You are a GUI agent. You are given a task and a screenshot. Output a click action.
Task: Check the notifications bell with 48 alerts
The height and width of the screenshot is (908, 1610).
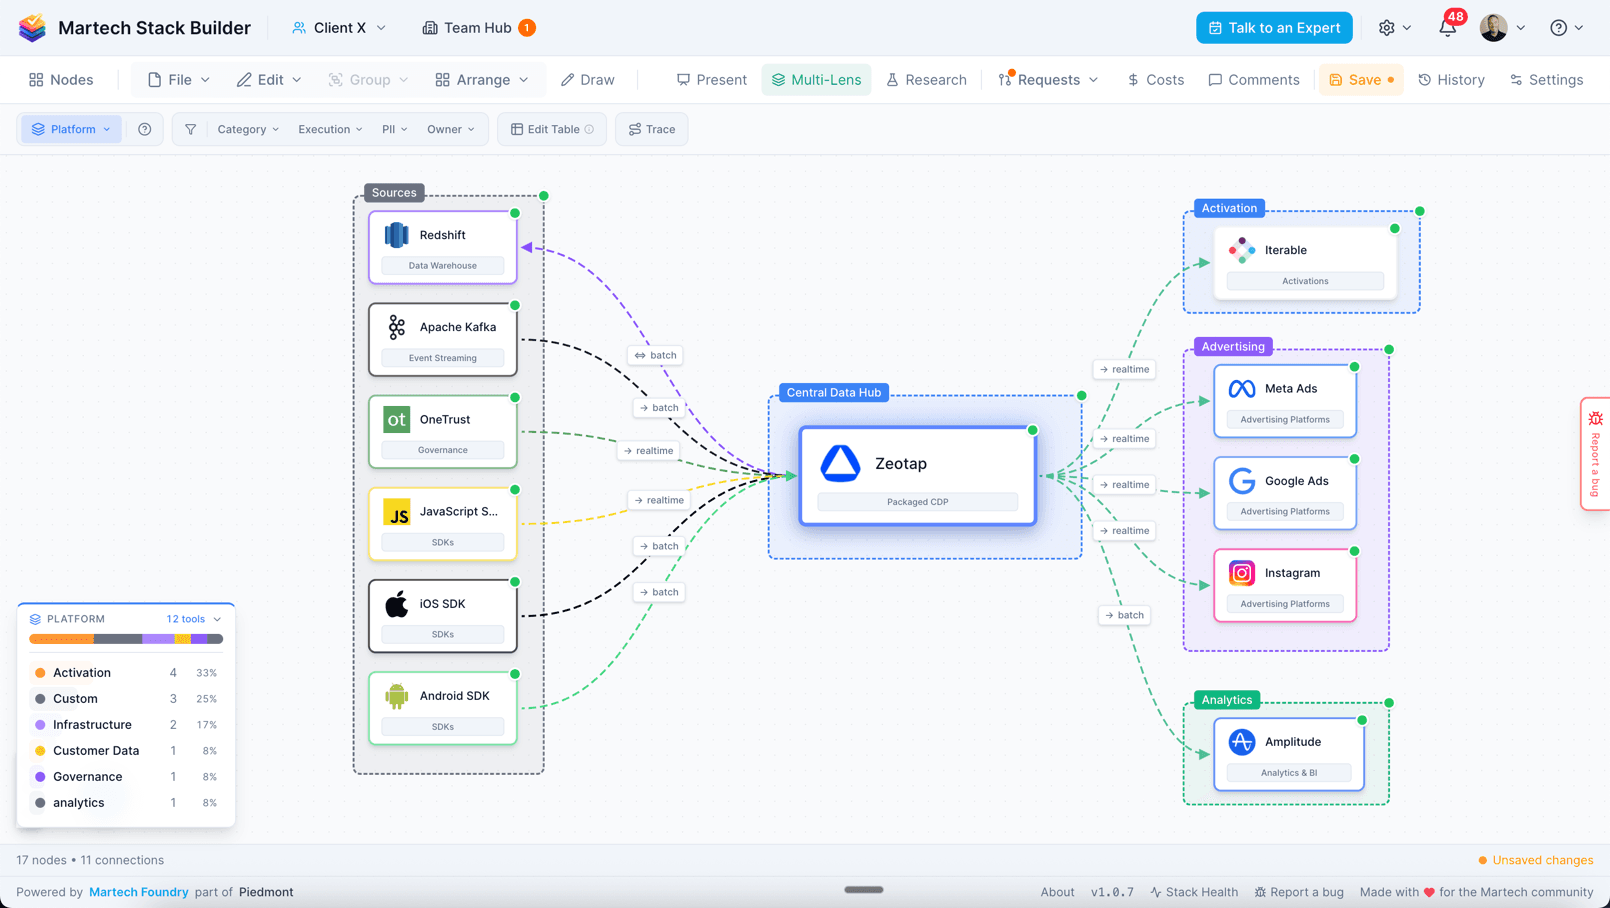tap(1447, 27)
